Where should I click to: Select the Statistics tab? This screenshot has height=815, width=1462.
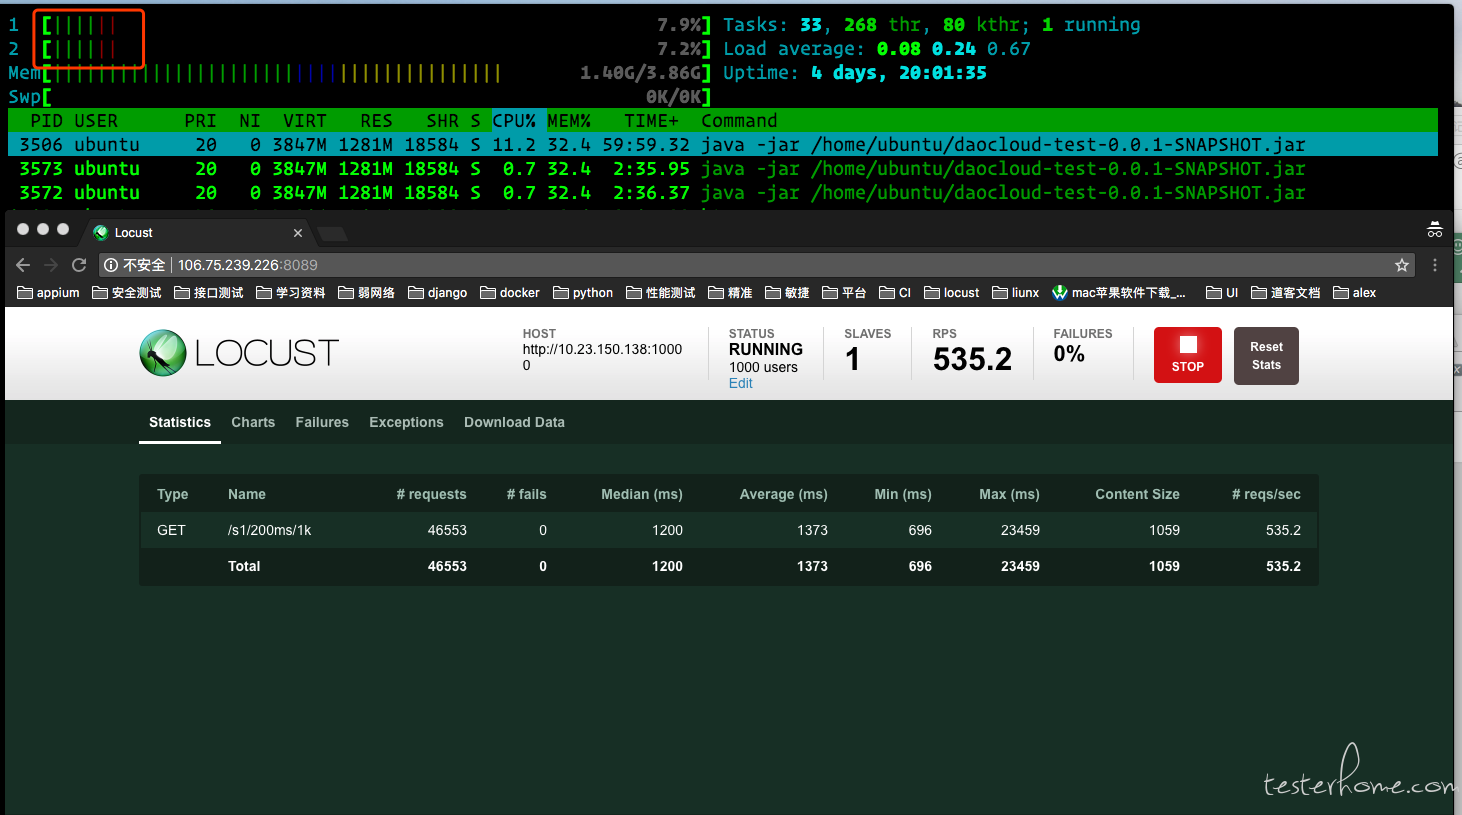180,423
